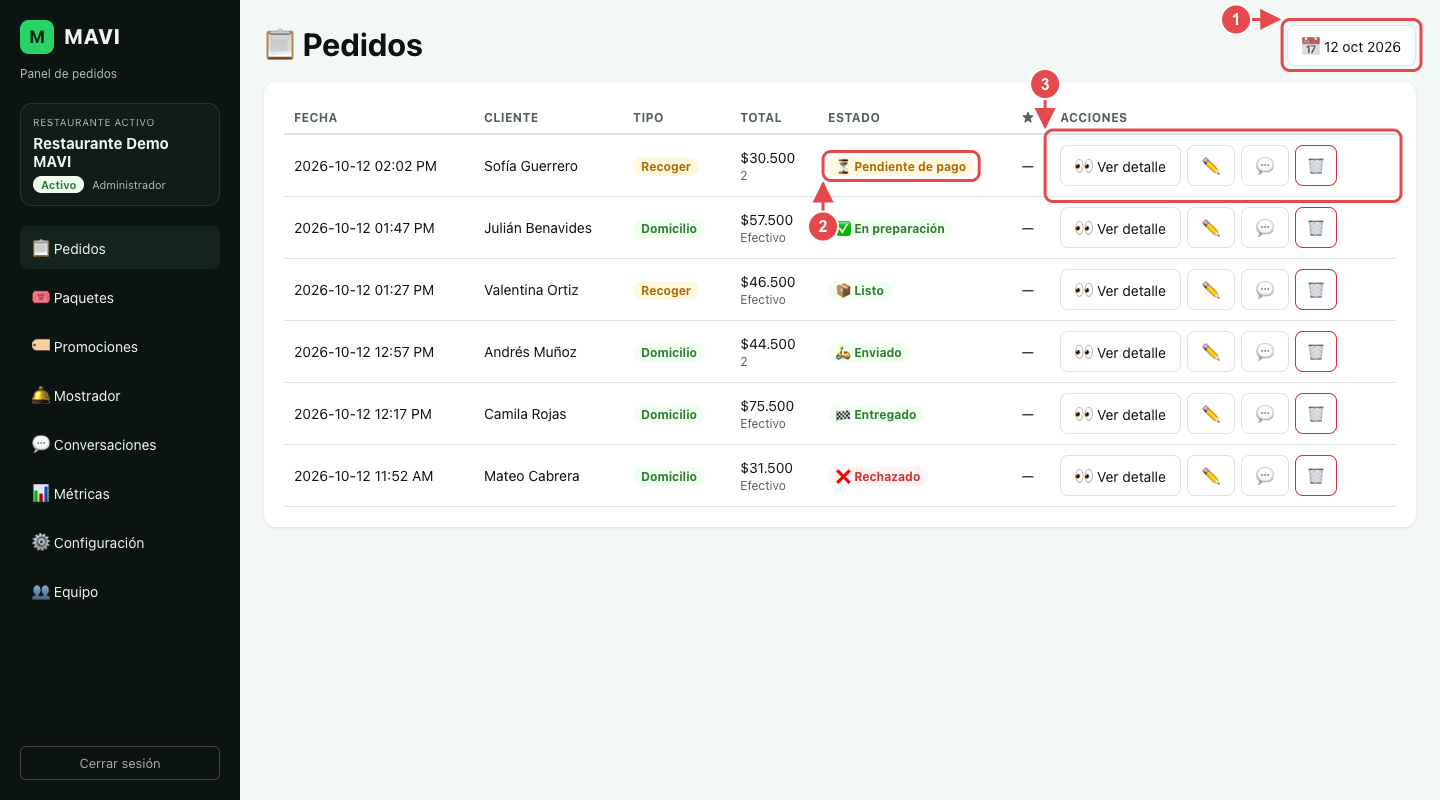The height and width of the screenshot is (800, 1440).
Task: Edit Andrés Muñoz's order with pencil icon
Action: 1211,352
